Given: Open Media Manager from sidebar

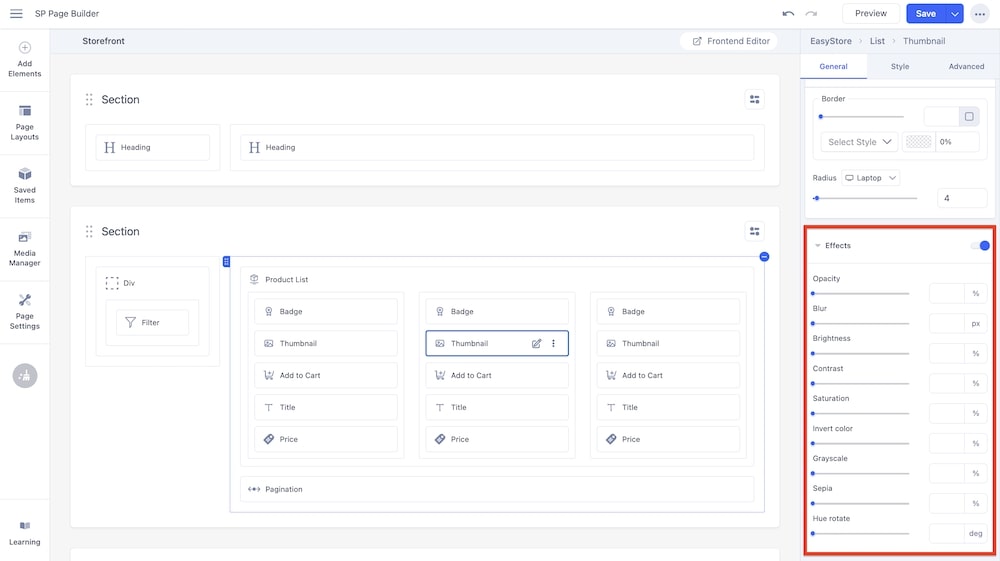Looking at the screenshot, I should pyautogui.click(x=24, y=249).
